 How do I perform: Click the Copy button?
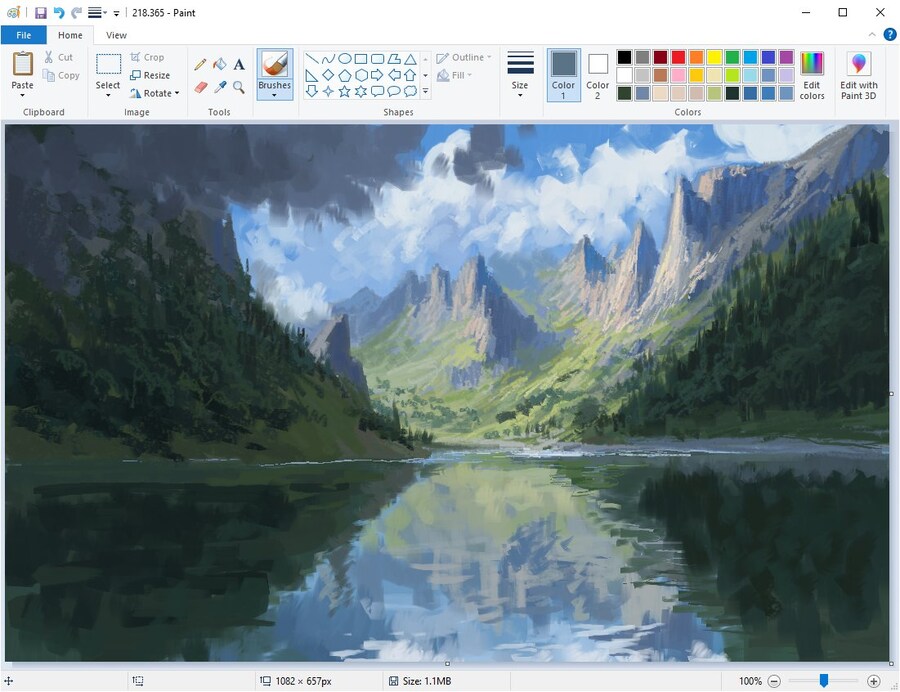coord(61,75)
